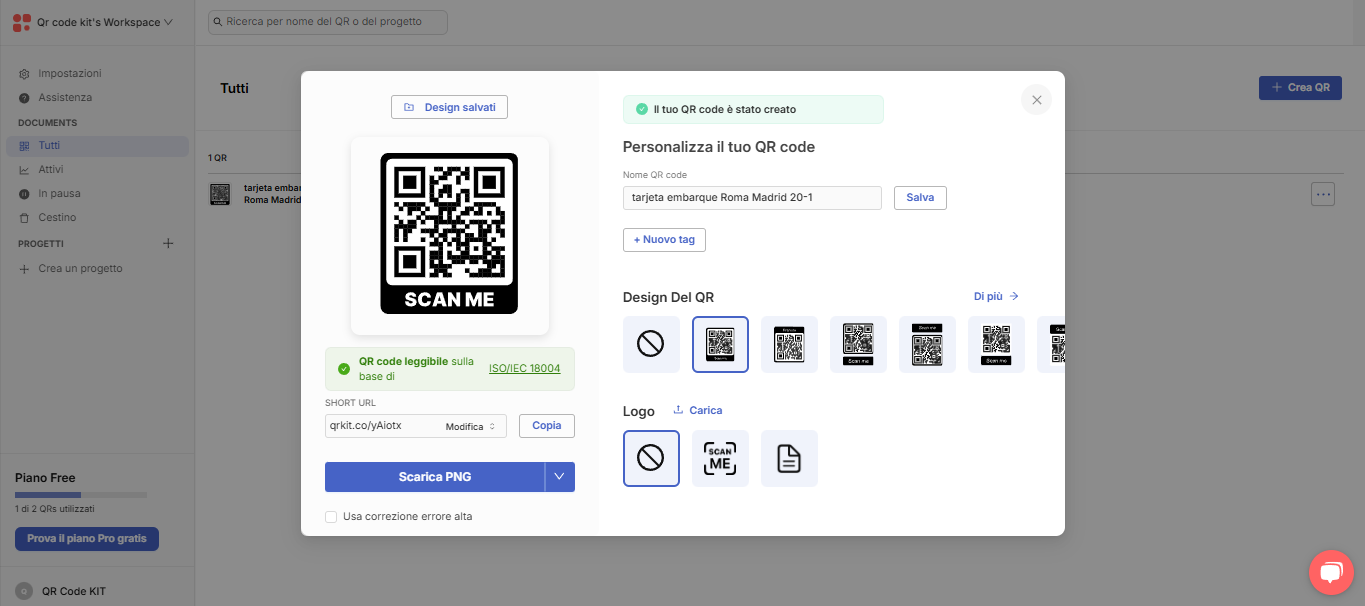The width and height of the screenshot is (1365, 606).
Task: Click the Copia short URL button
Action: click(x=547, y=426)
